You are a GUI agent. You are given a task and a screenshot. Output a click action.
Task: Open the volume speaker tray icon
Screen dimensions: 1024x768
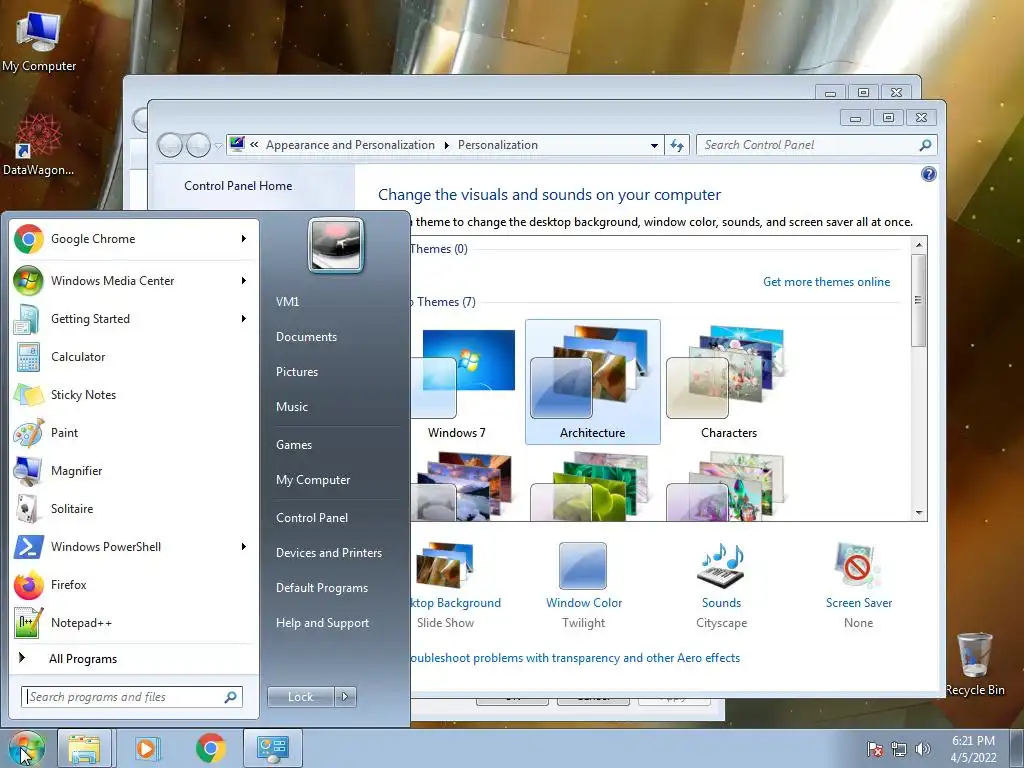923,749
